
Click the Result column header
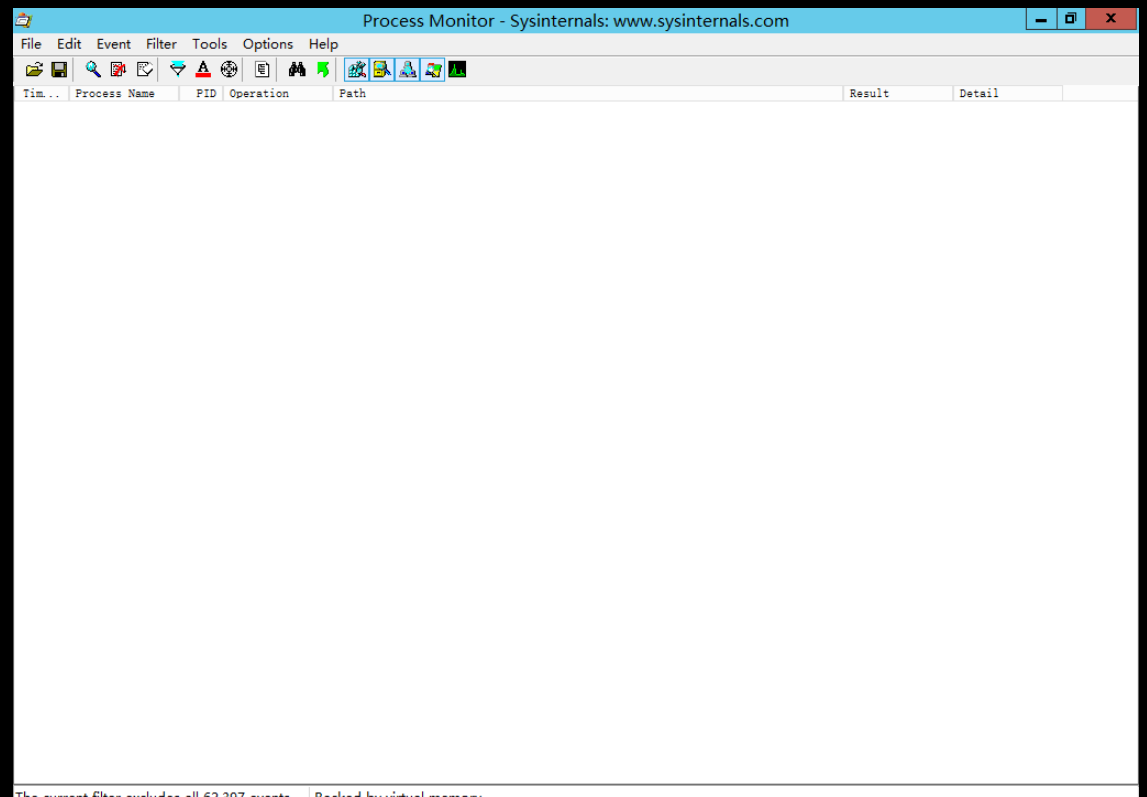[x=869, y=93]
